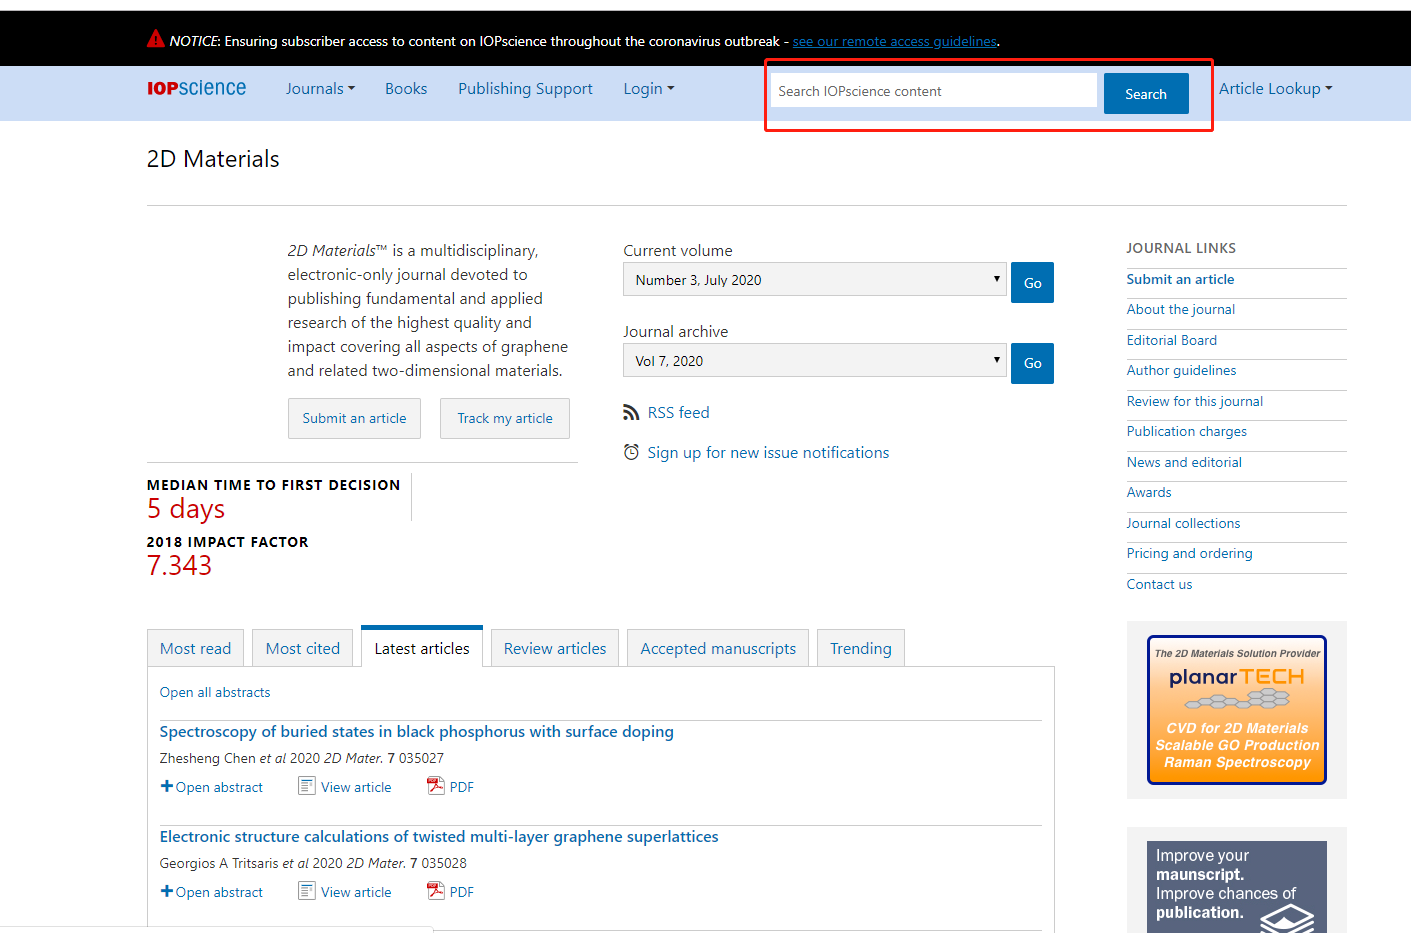Viewport: 1411px width, 933px height.
Task: Click the Search IOPscience content field
Action: click(934, 91)
